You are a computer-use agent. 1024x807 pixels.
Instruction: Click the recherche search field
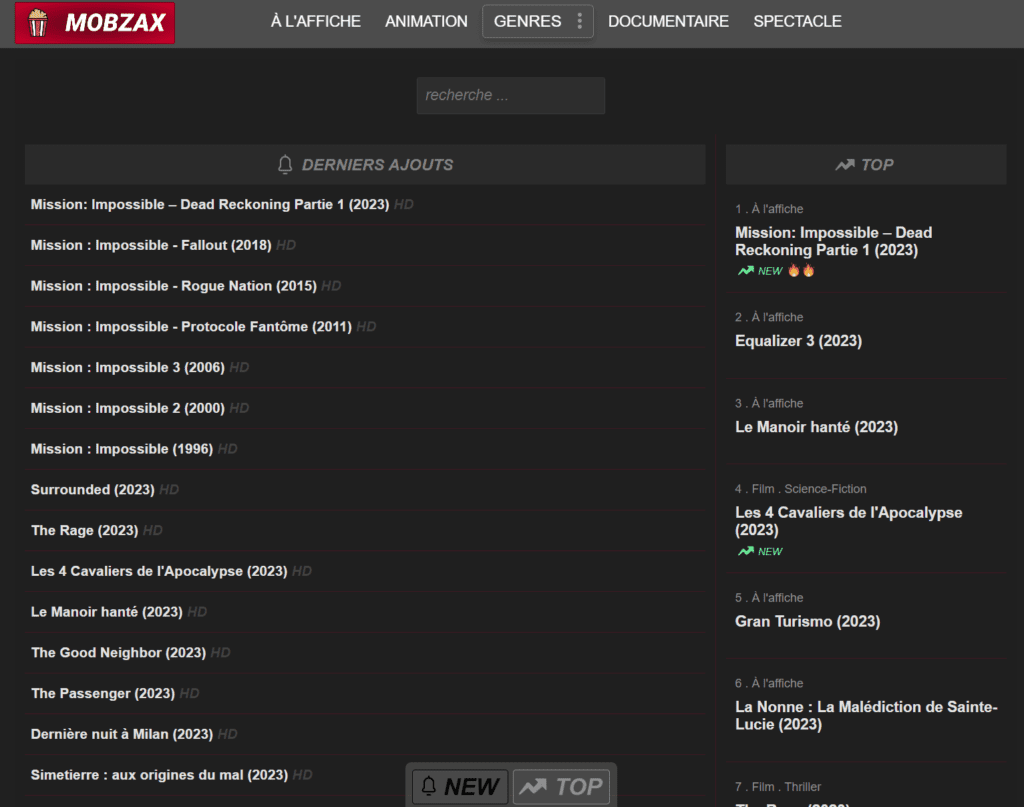[x=510, y=96]
